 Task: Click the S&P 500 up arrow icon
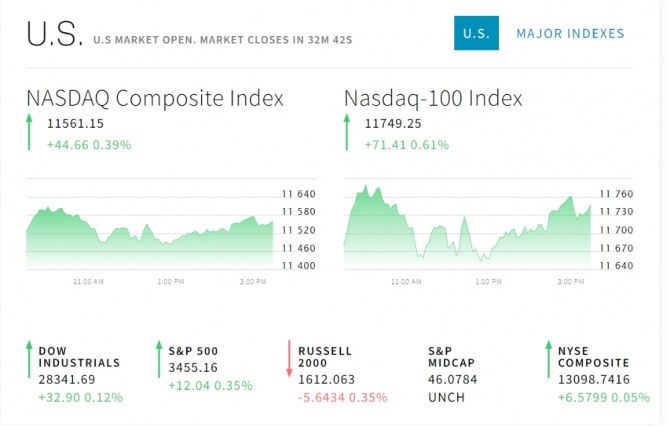pos(158,359)
